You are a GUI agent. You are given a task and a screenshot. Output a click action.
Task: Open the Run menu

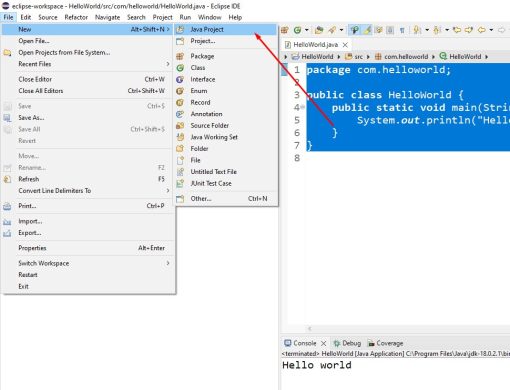pyautogui.click(x=185, y=17)
